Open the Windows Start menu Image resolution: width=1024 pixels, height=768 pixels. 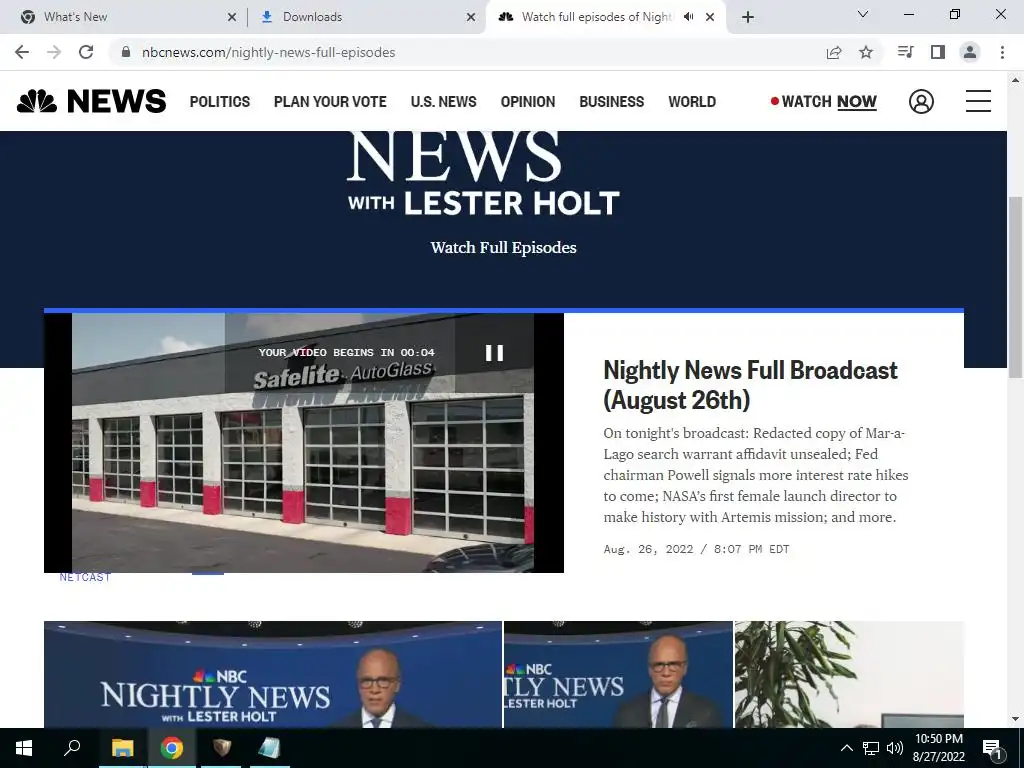click(x=24, y=748)
